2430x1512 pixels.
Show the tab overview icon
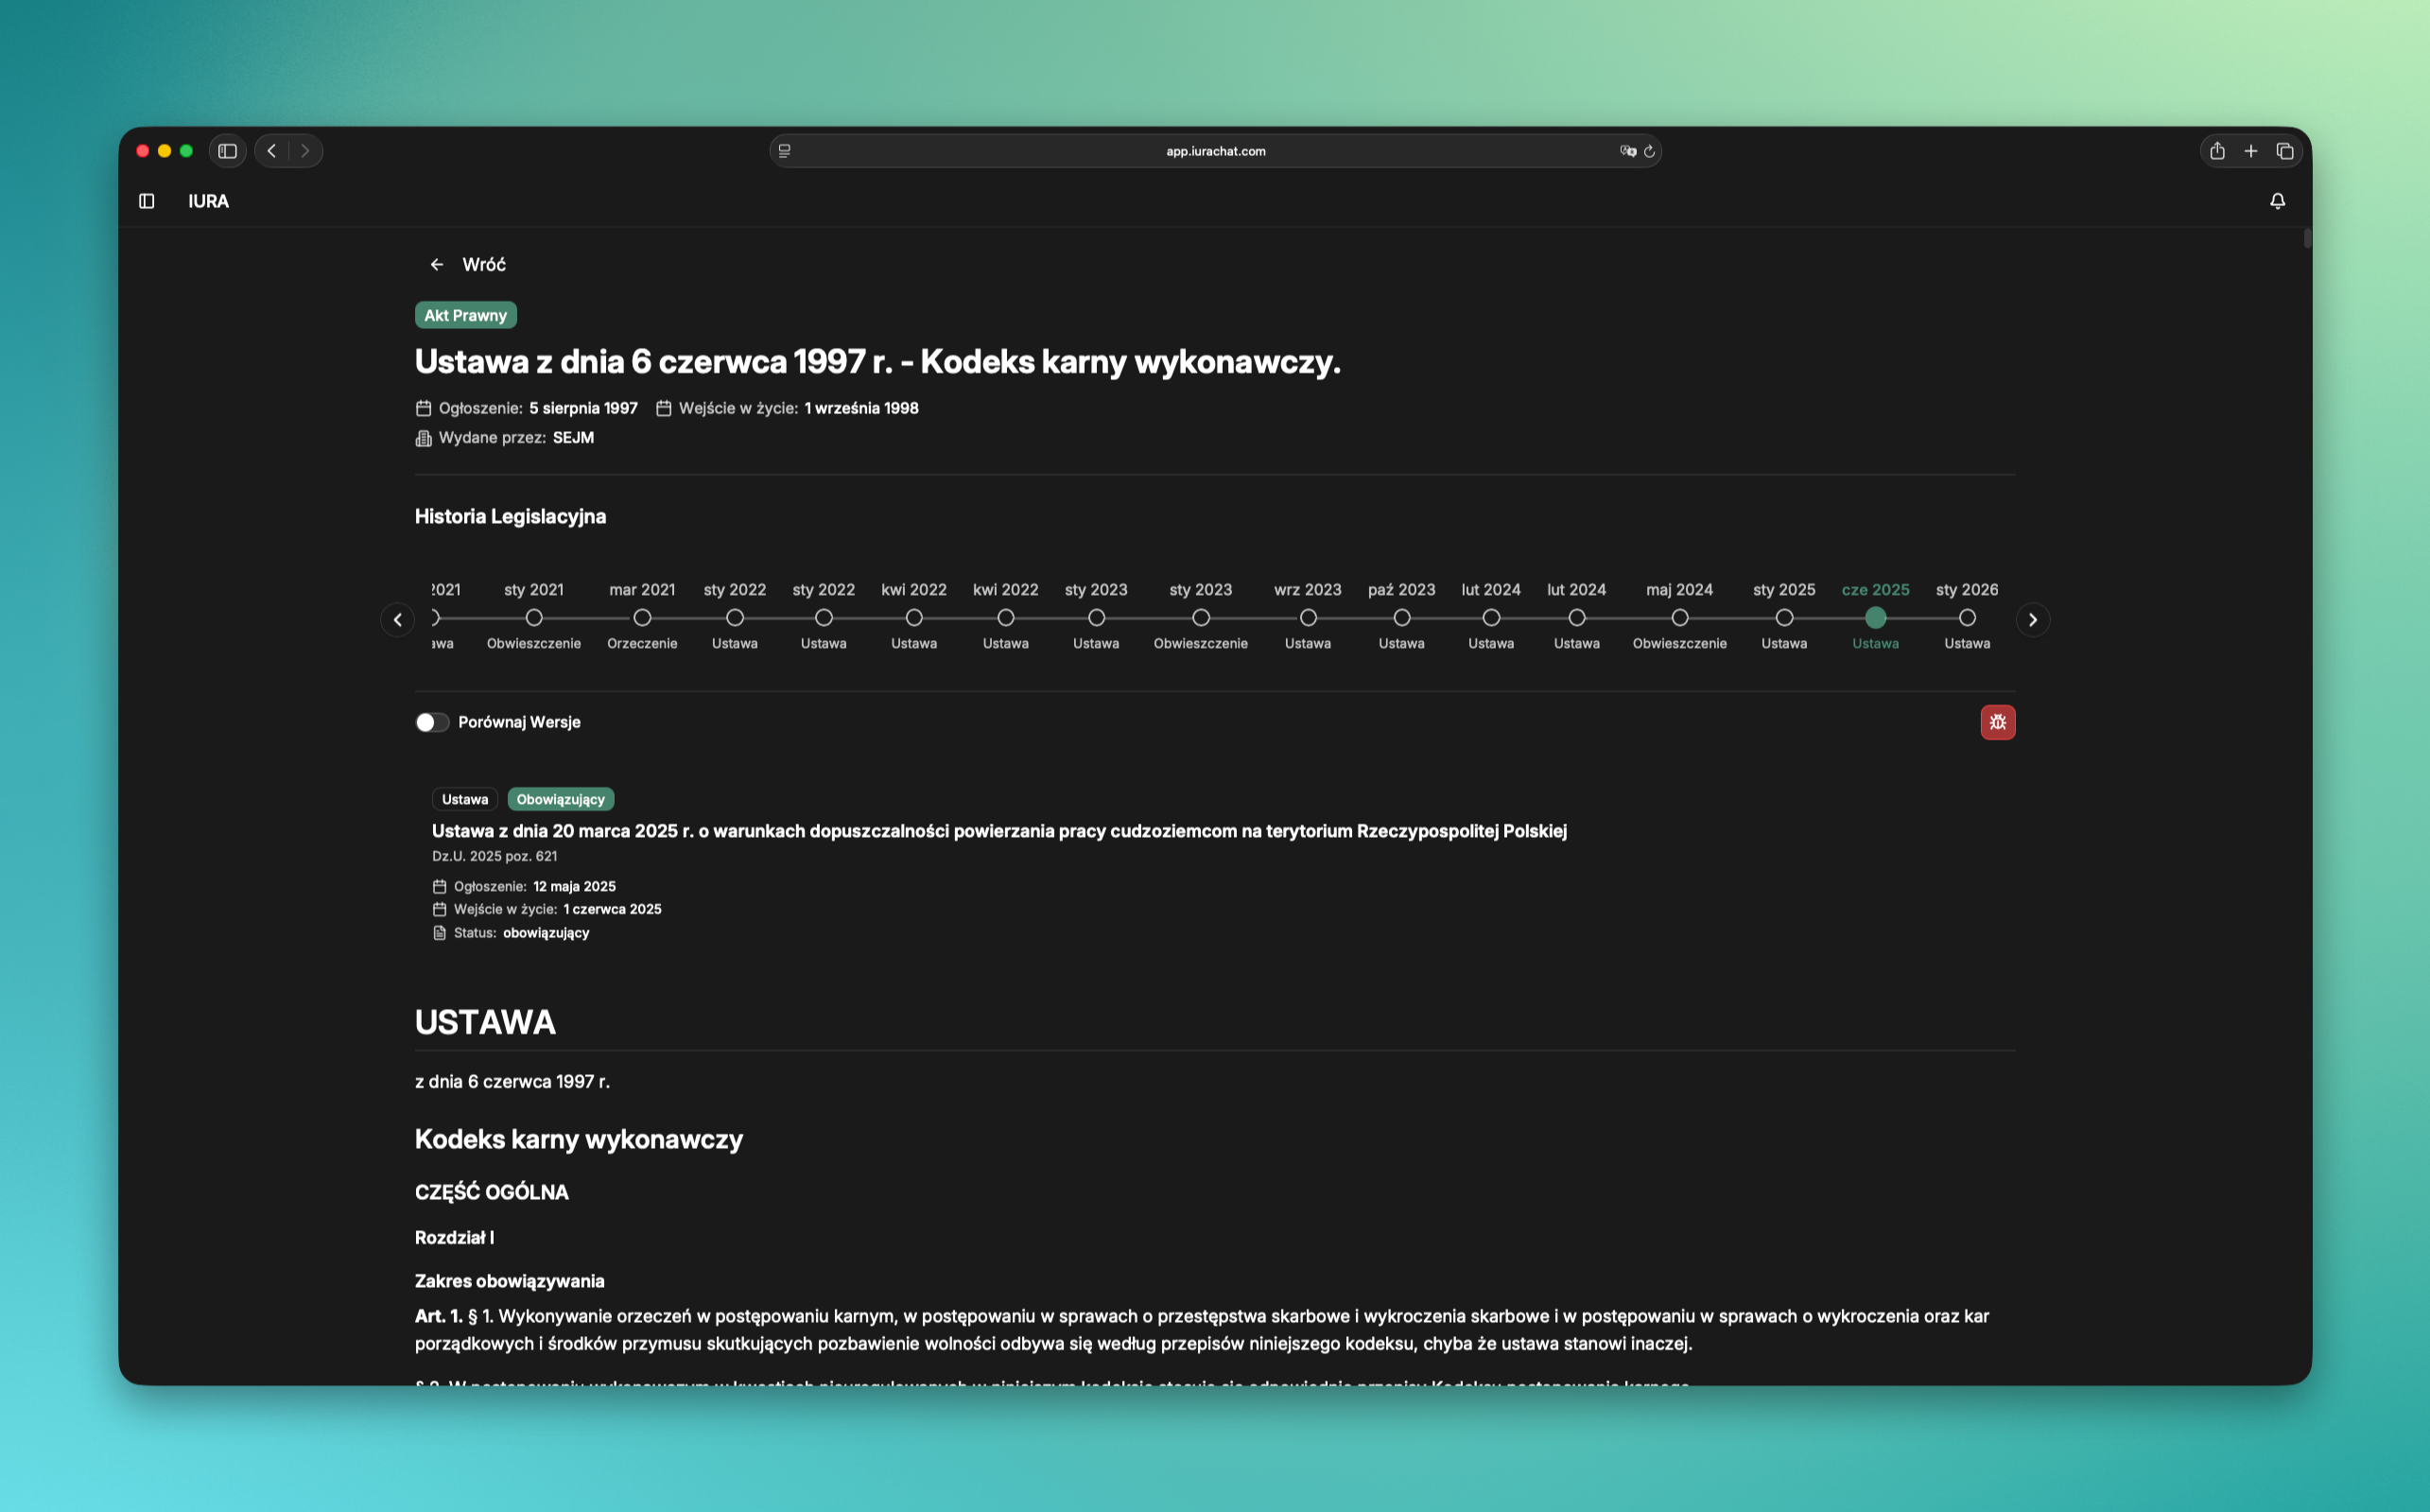click(2285, 151)
